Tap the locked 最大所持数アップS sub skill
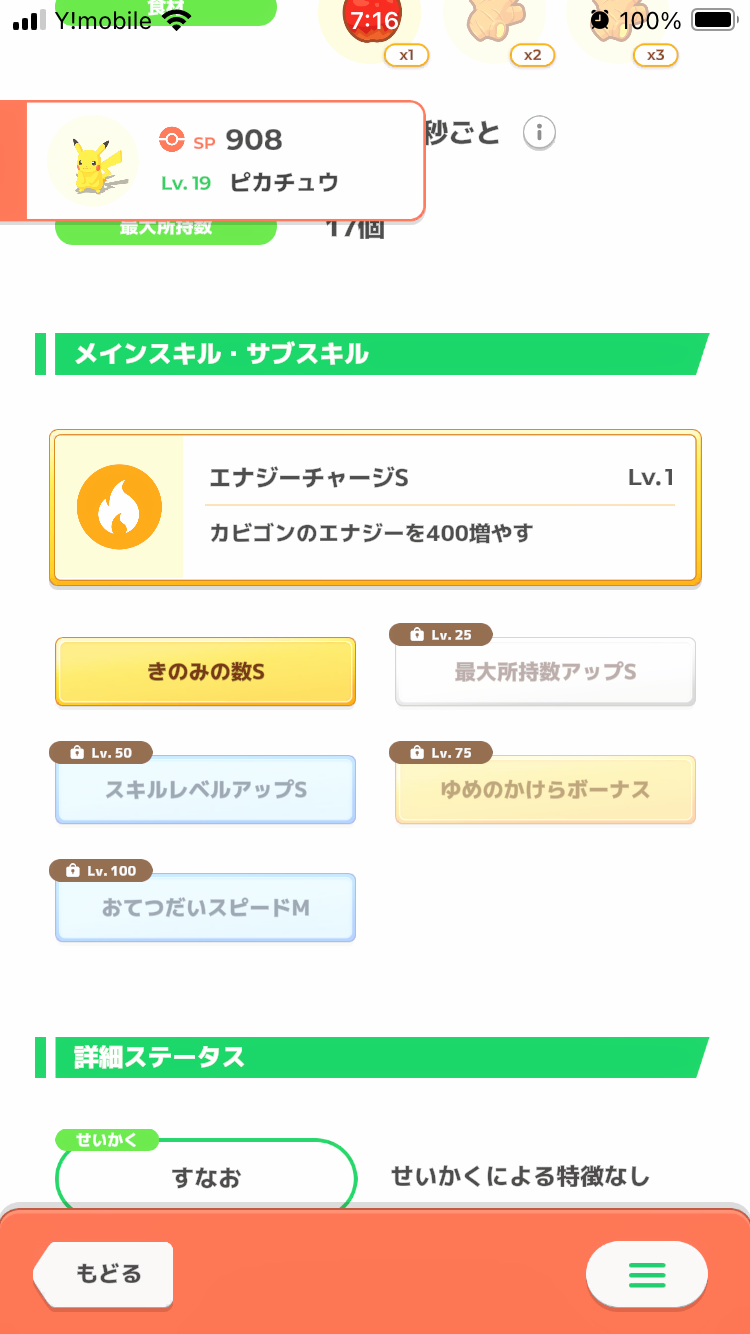This screenshot has width=750, height=1334. 545,672
